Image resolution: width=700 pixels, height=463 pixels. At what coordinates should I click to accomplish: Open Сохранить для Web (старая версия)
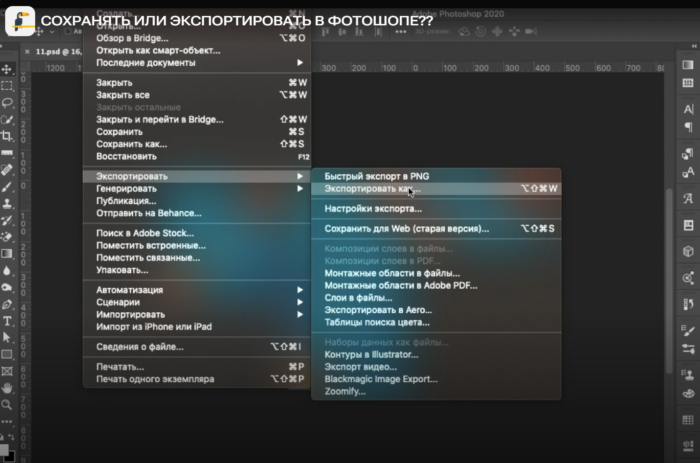pyautogui.click(x=436, y=229)
